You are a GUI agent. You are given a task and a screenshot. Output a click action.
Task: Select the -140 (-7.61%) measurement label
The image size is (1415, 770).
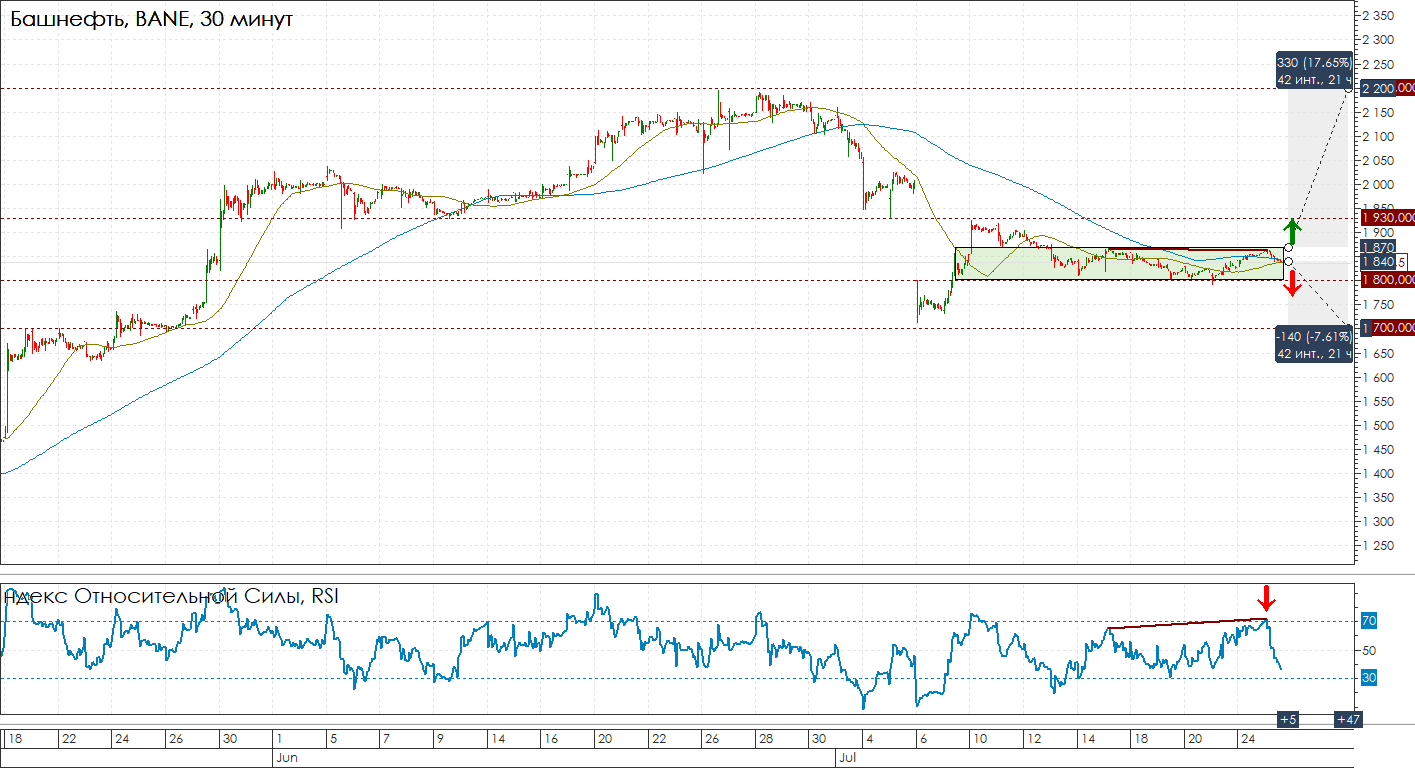click(1314, 345)
